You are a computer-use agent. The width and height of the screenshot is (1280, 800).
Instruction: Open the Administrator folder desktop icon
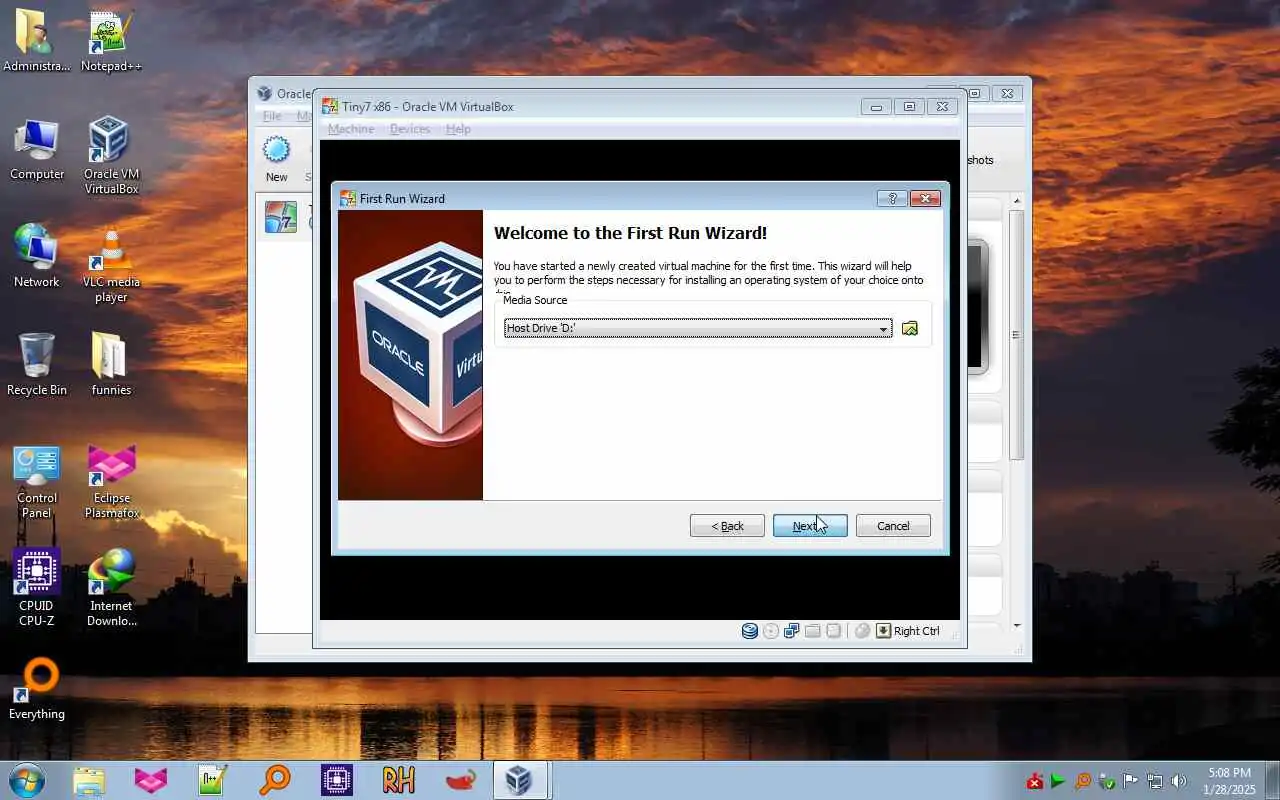[37, 40]
